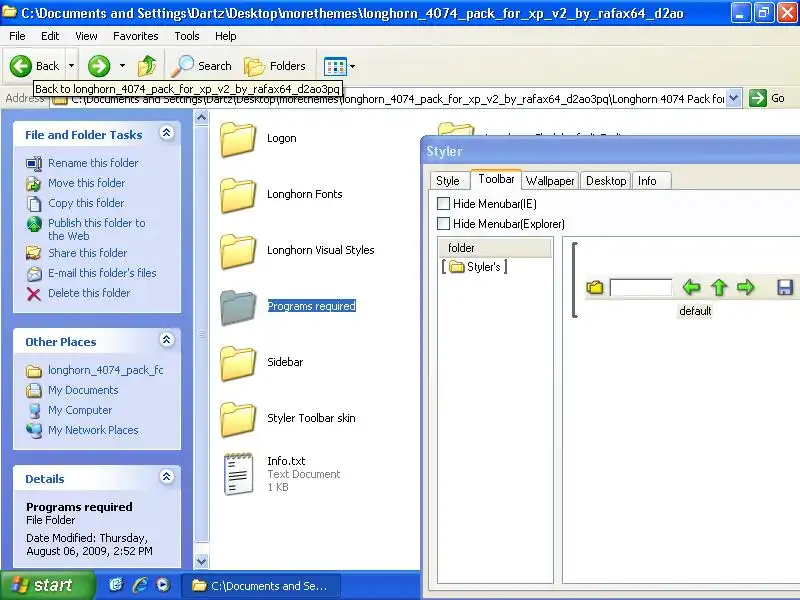Click the folder icon in Styler toolbar preview
The width and height of the screenshot is (800, 600).
[x=595, y=287]
